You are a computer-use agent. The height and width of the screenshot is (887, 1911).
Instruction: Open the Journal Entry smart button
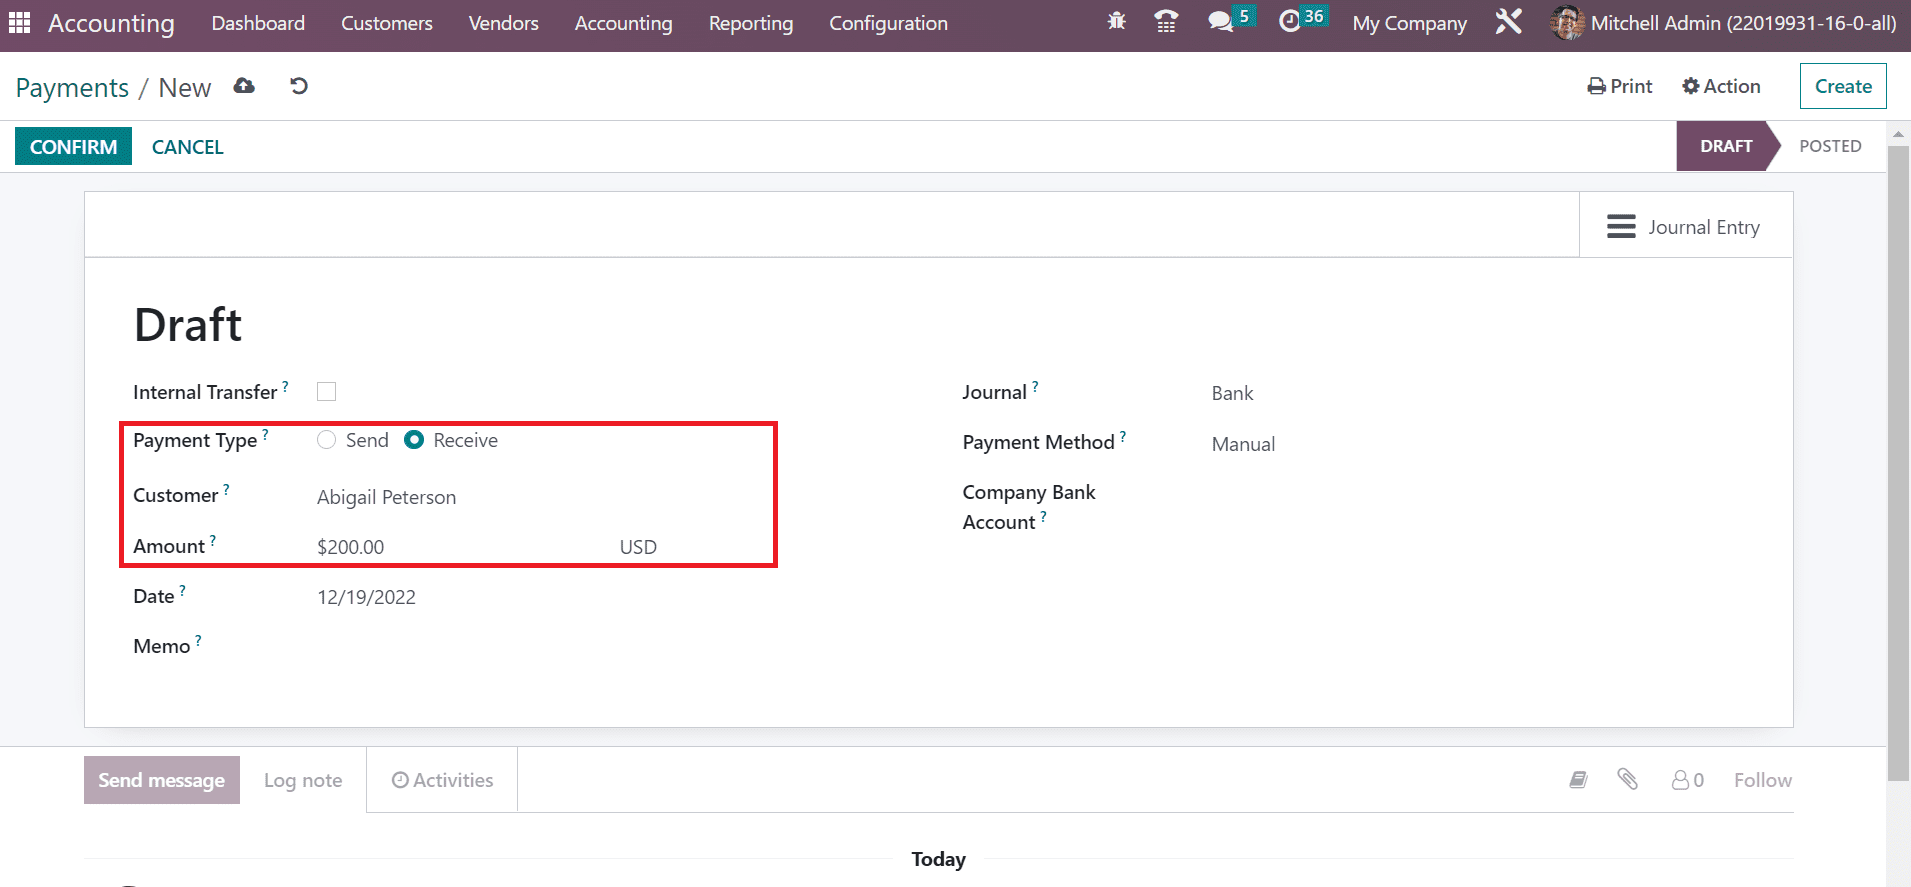click(1685, 227)
